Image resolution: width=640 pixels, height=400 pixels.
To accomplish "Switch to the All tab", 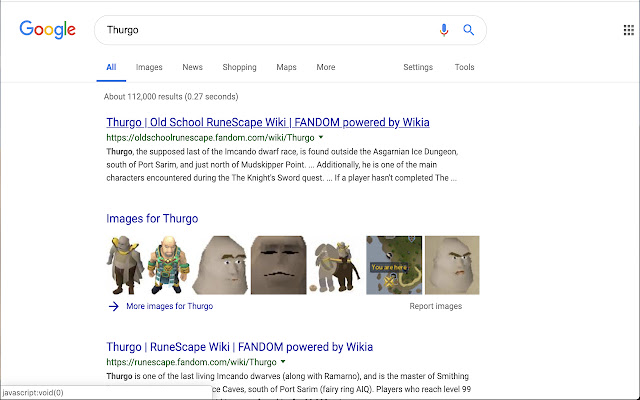I will pos(111,67).
